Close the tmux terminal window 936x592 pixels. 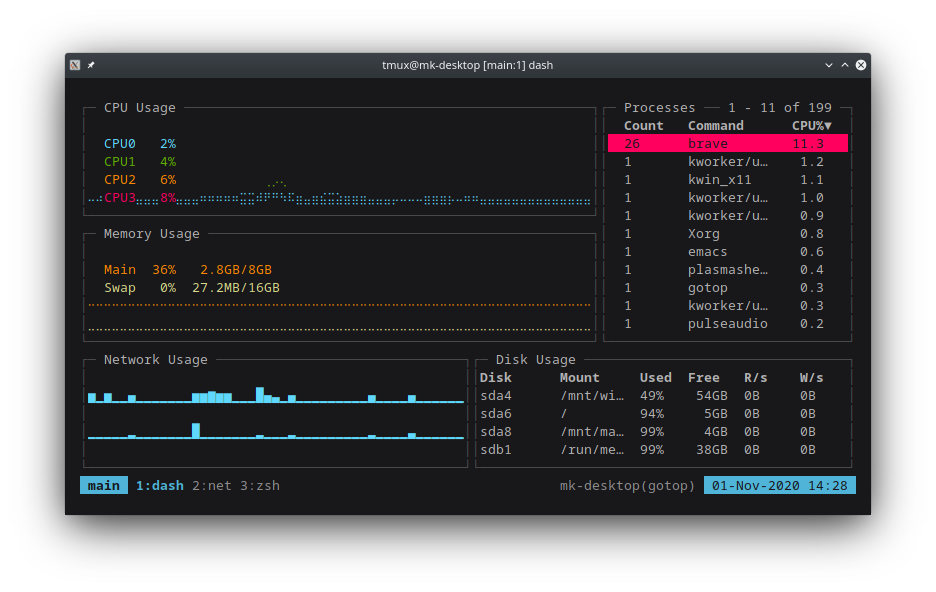[x=861, y=65]
